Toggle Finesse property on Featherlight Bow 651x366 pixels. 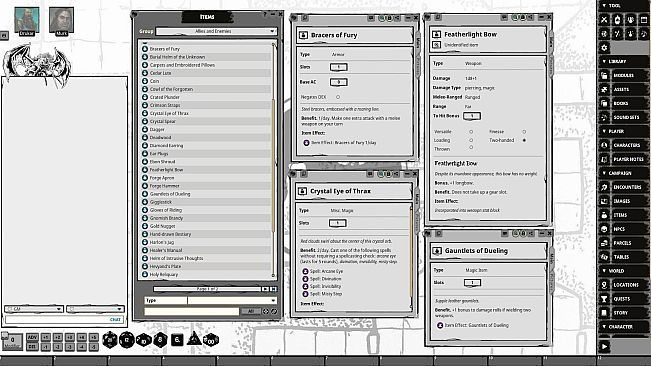pos(524,132)
